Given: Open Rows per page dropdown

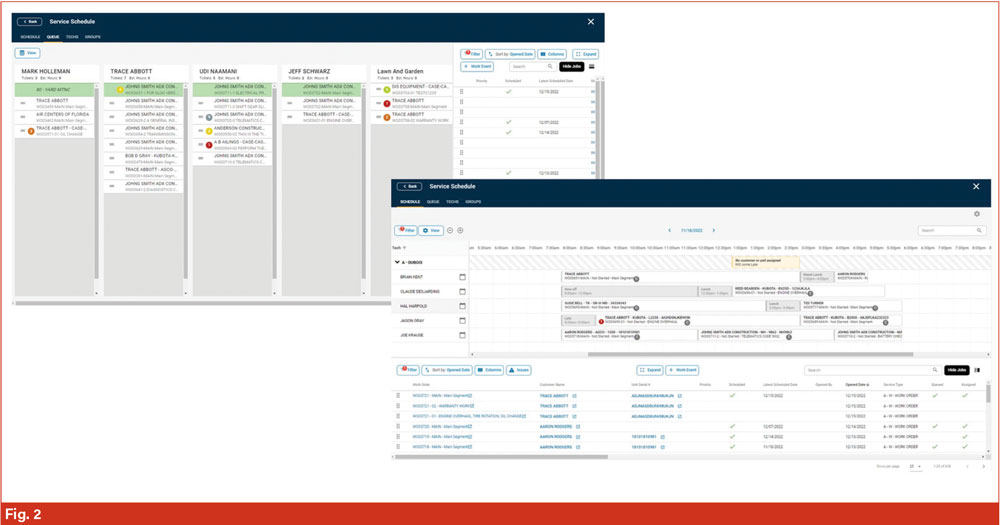Looking at the screenshot, I should point(915,466).
